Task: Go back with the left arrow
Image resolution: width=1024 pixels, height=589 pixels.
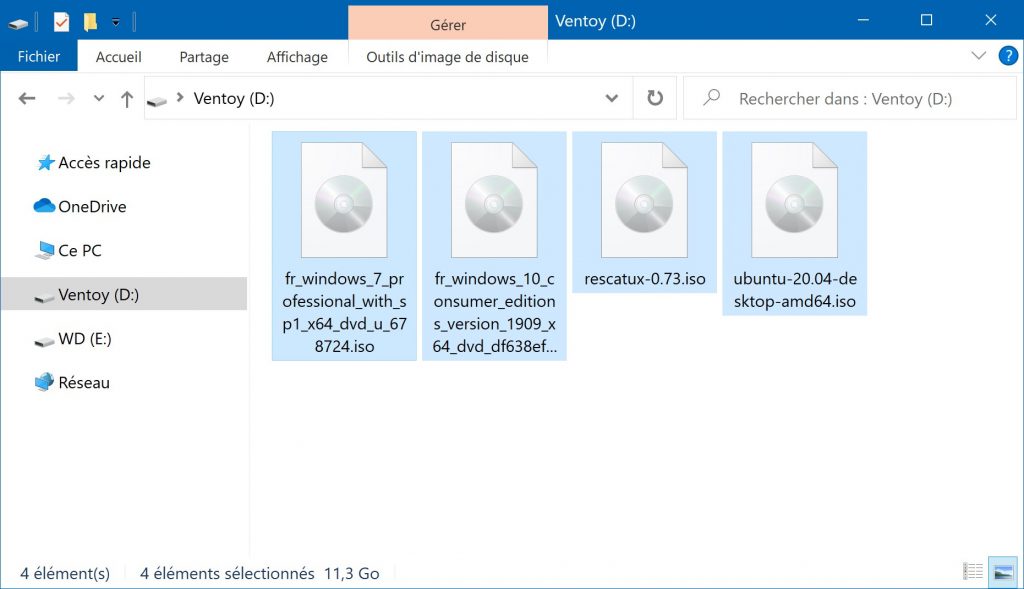Action: pyautogui.click(x=27, y=99)
